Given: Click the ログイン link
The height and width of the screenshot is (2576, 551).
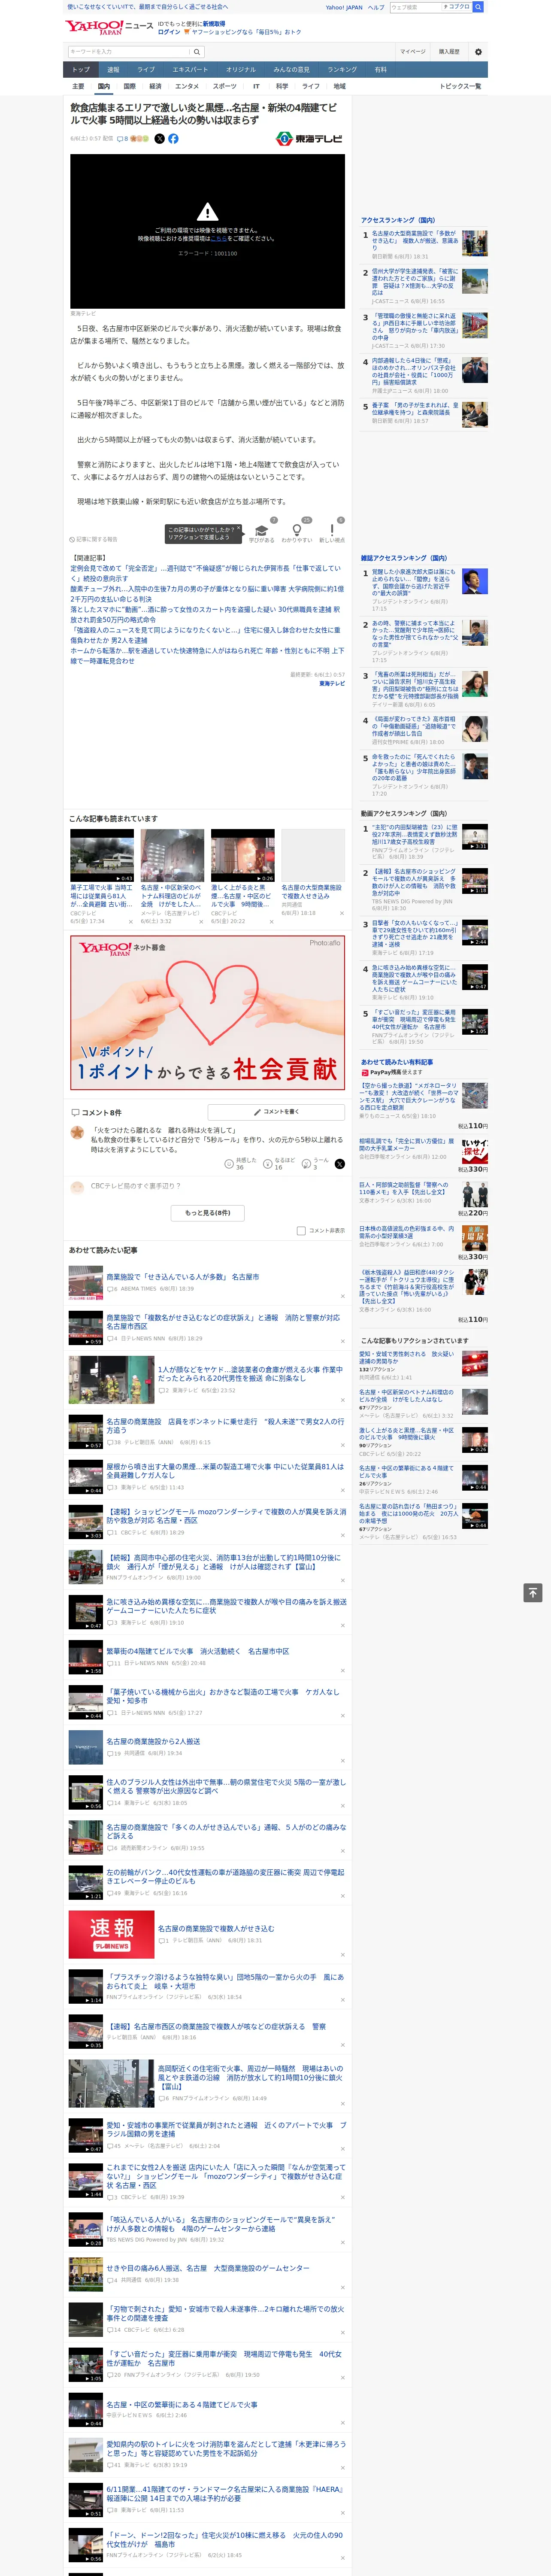Looking at the screenshot, I should coord(169,32).
